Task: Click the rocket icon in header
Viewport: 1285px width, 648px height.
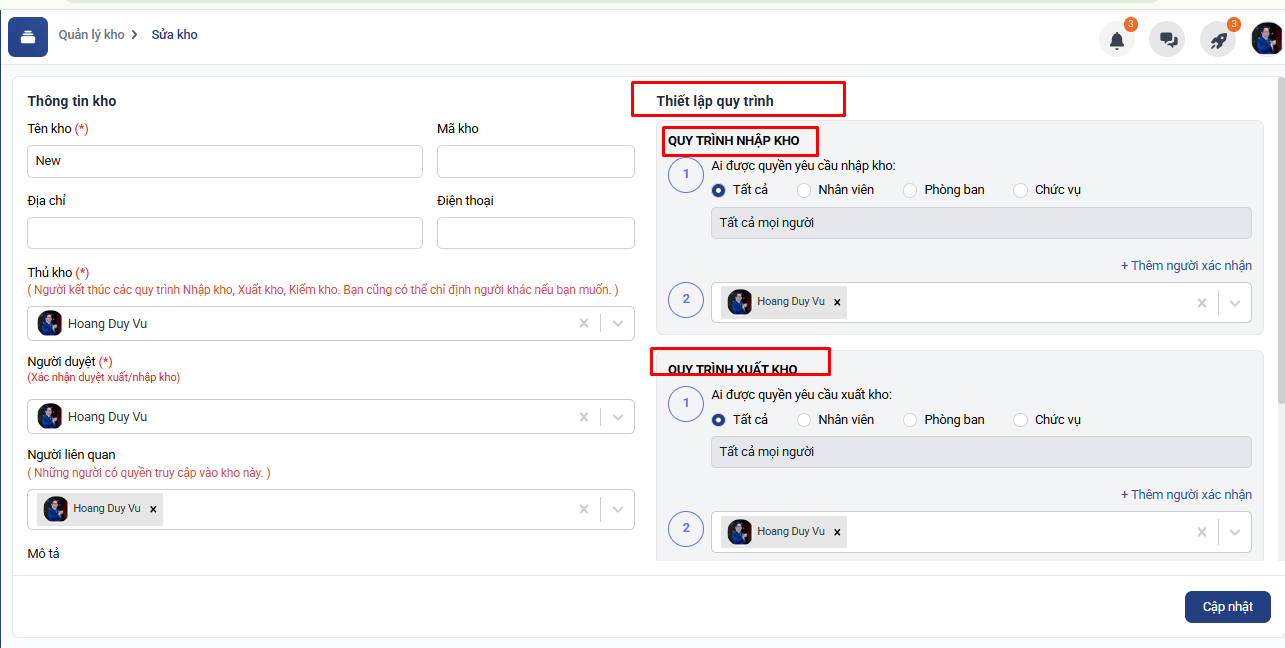Action: (x=1218, y=40)
